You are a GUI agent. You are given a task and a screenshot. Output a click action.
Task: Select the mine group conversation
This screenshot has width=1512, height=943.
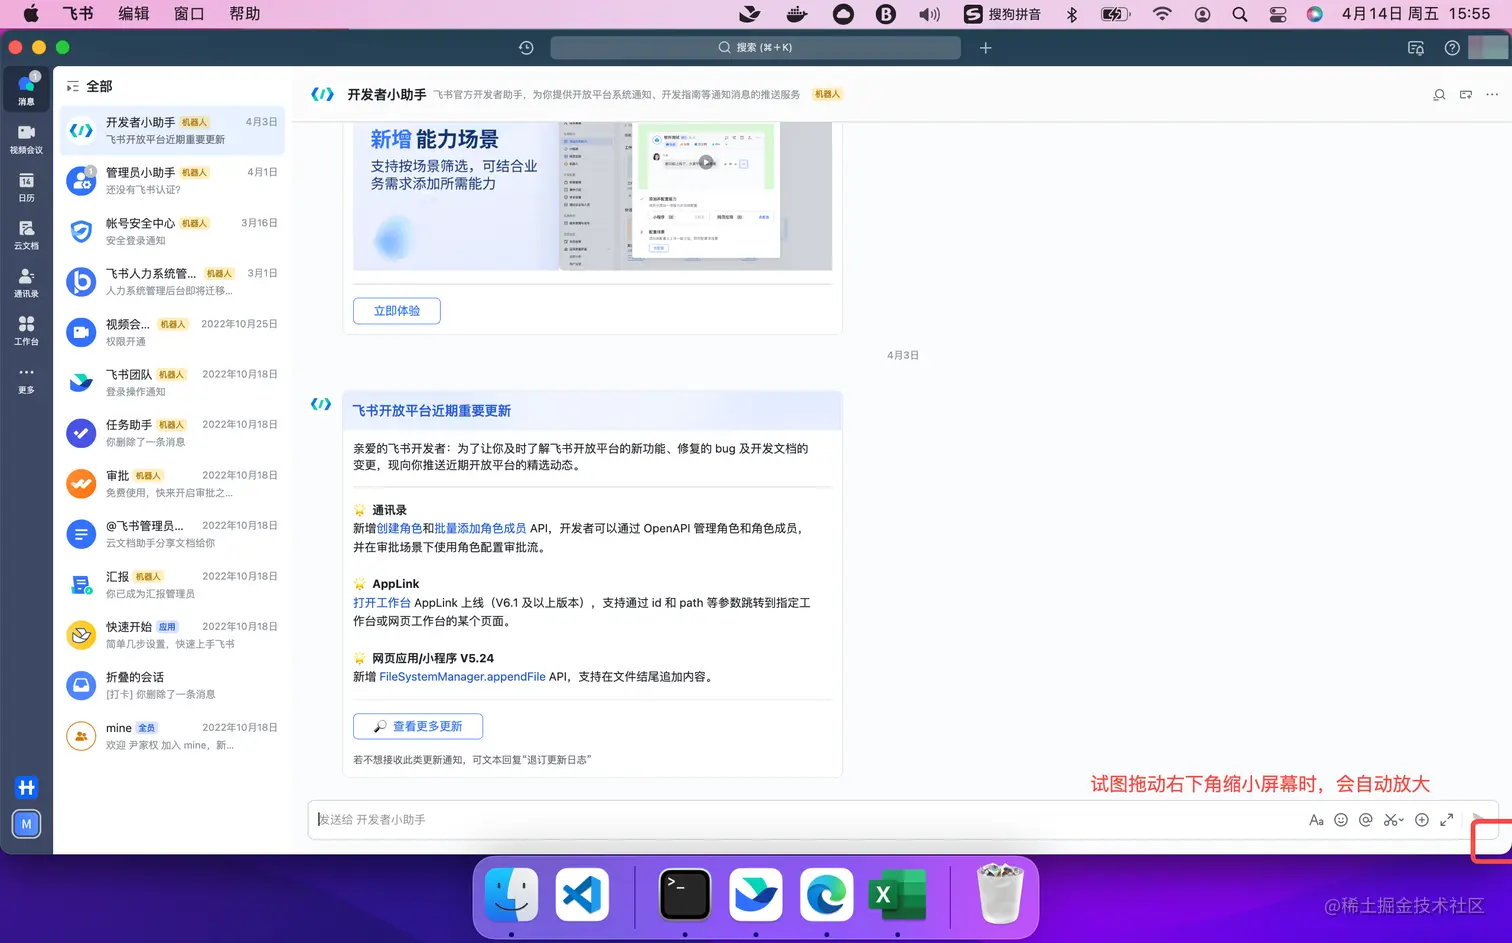172,736
